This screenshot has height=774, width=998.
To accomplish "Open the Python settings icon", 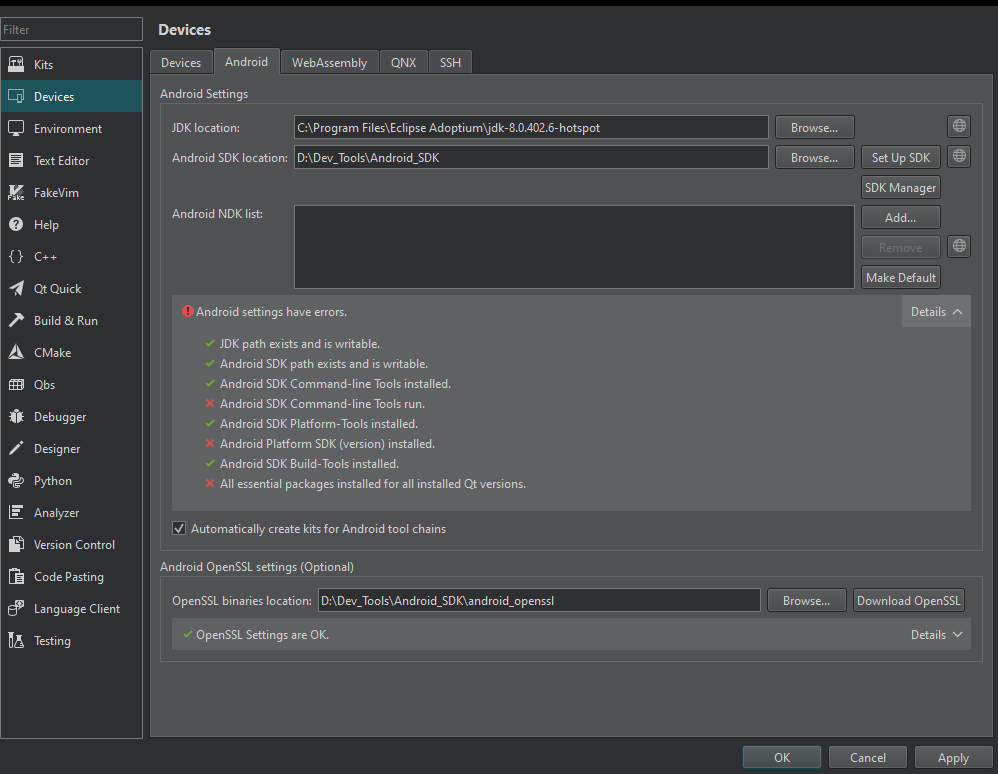I will point(16,480).
